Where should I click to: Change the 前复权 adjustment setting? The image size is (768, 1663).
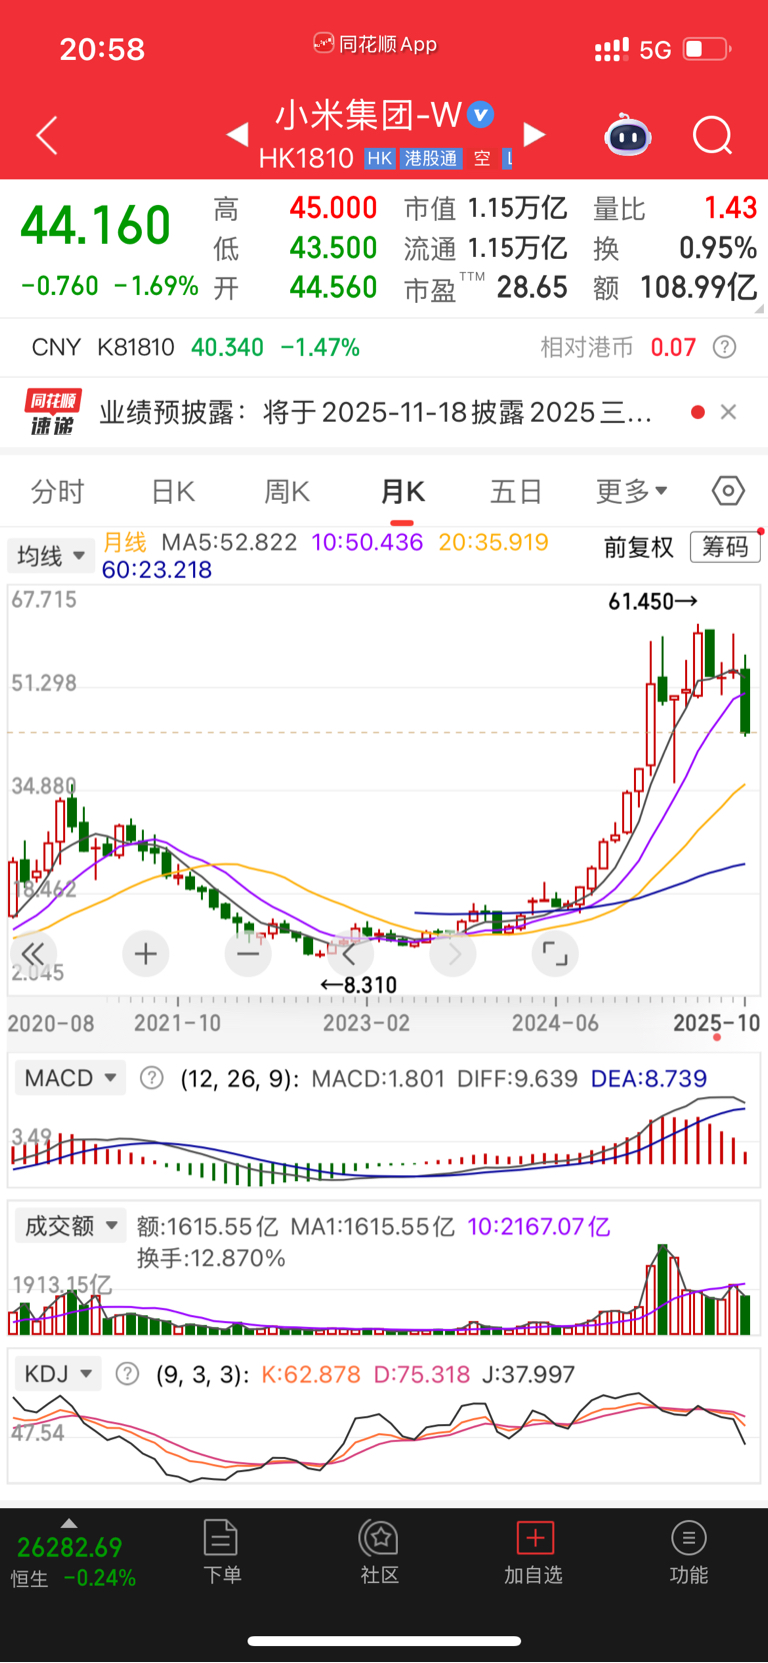coord(639,547)
